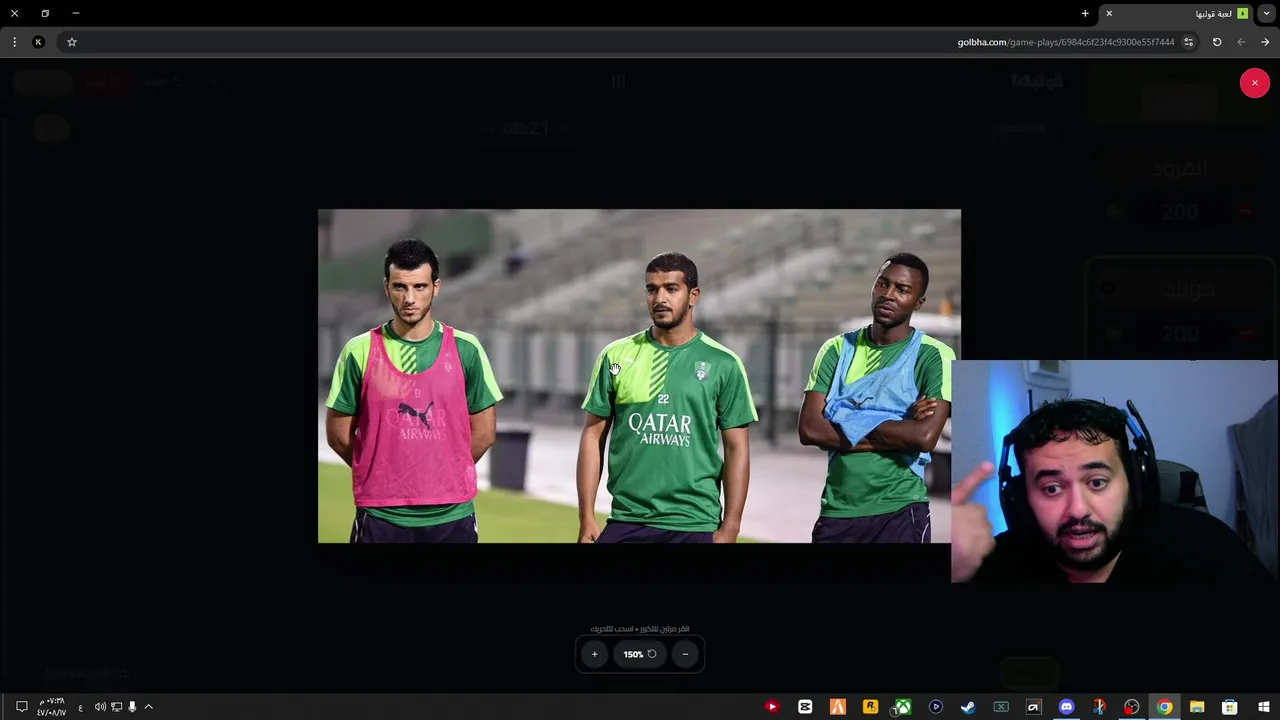This screenshot has width=1280, height=720.
Task: Open a new browser tab
Action: point(1085,13)
